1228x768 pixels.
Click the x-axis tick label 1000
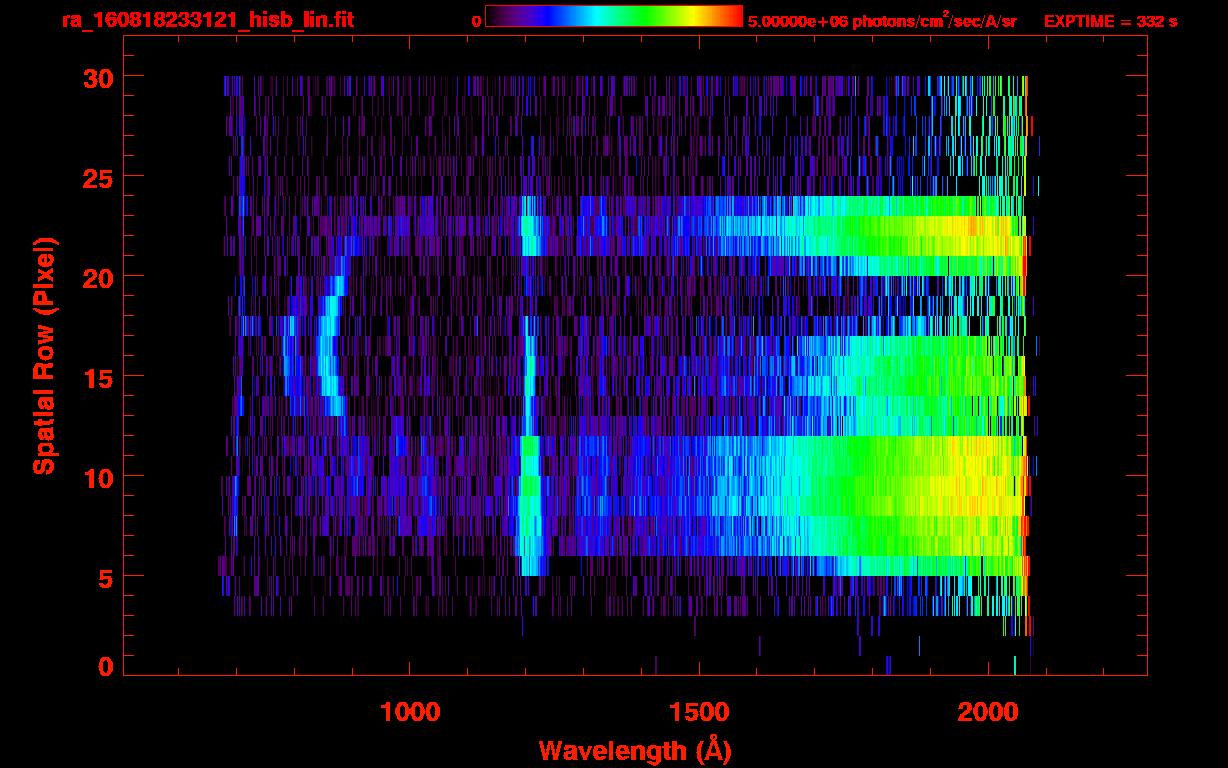tap(410, 712)
